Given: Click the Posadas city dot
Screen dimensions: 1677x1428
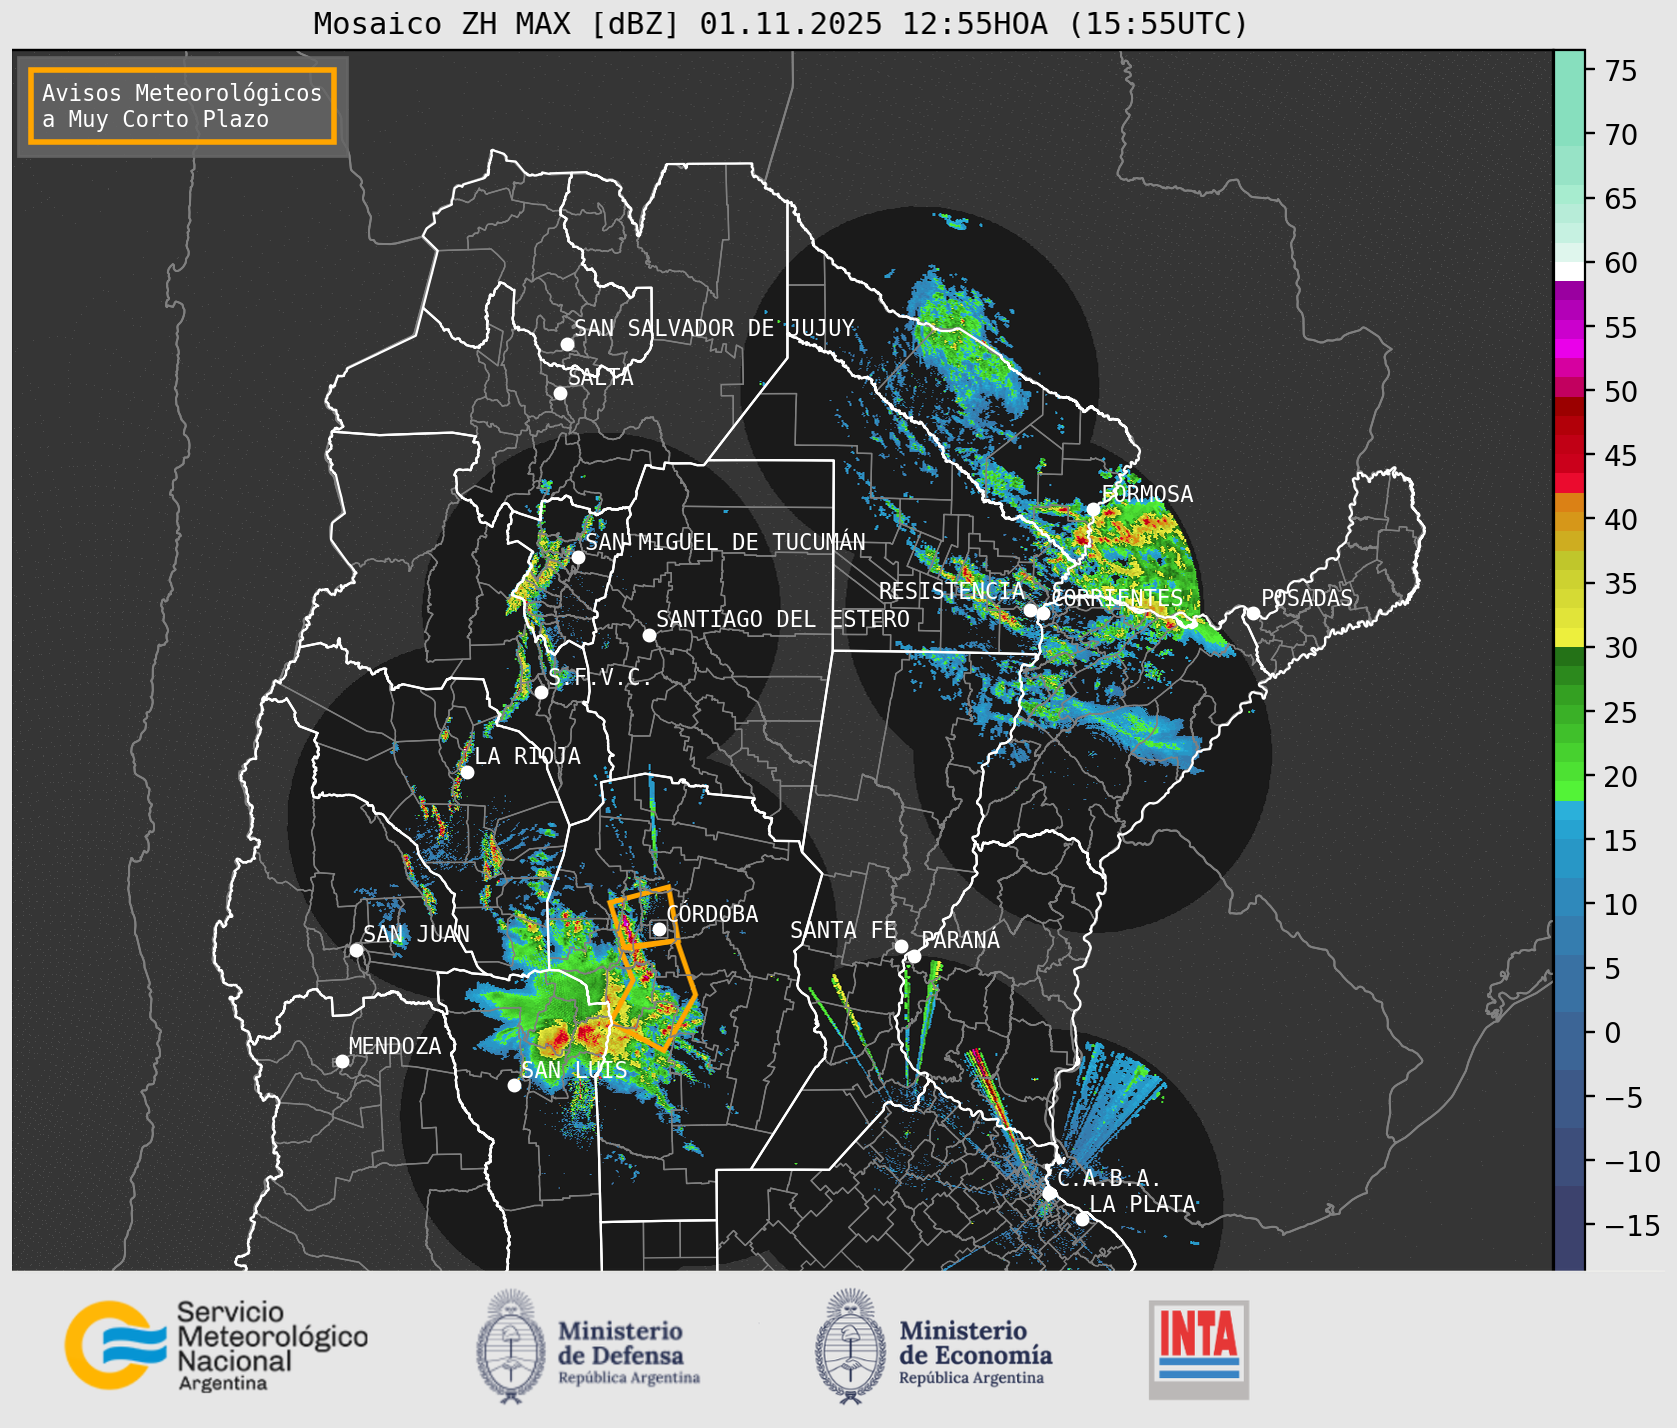Looking at the screenshot, I should [x=1253, y=613].
